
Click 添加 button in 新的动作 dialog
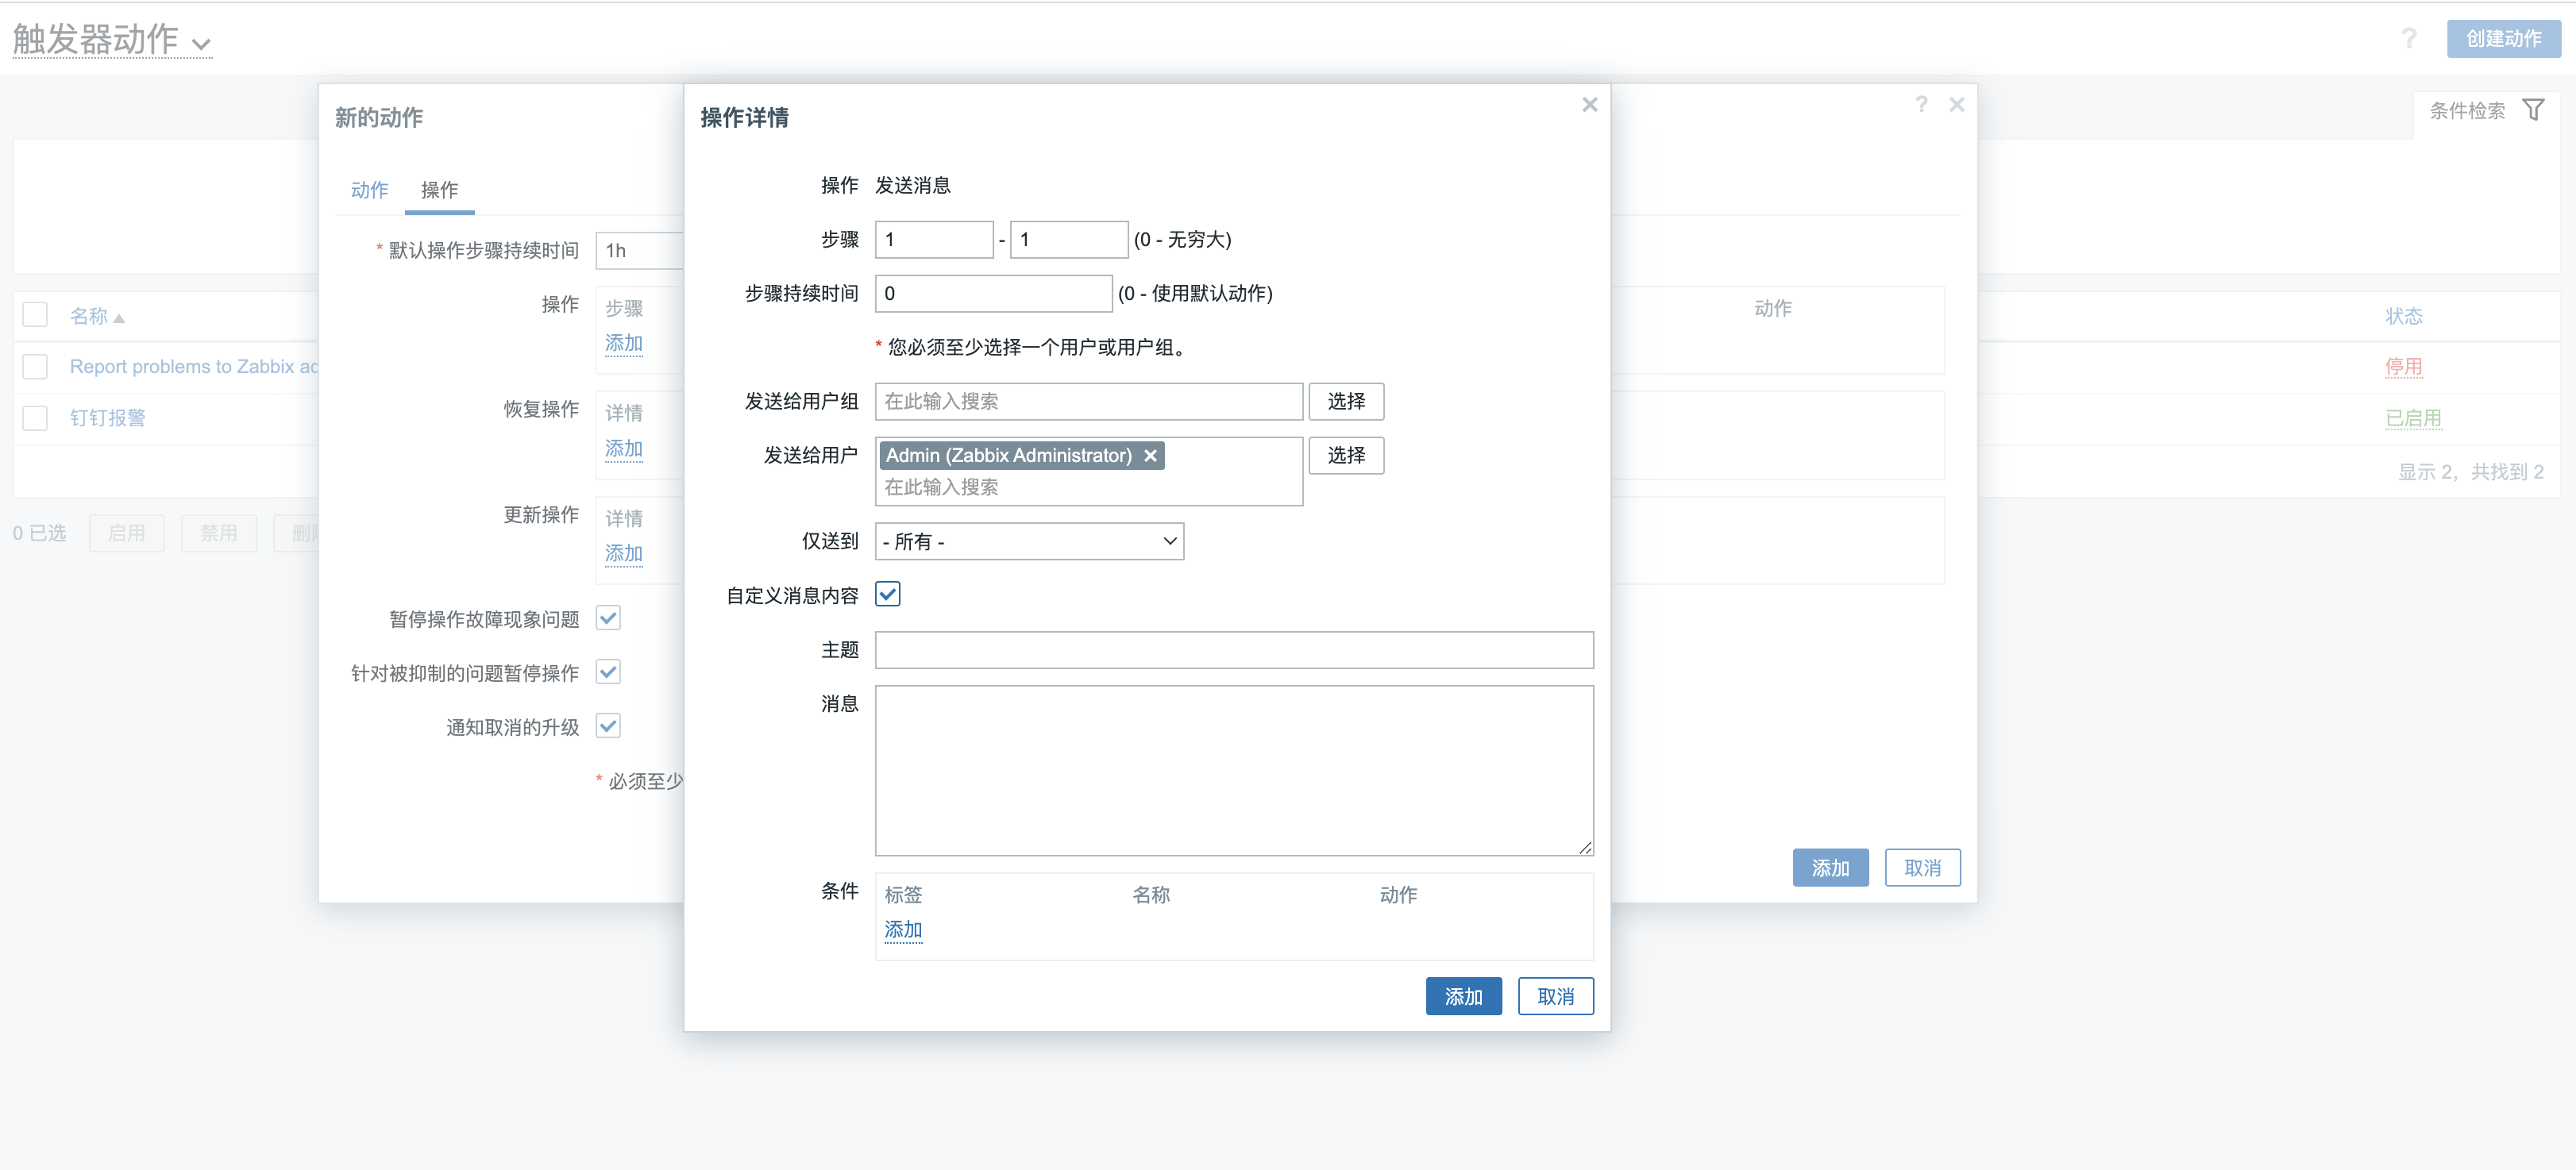(1830, 868)
